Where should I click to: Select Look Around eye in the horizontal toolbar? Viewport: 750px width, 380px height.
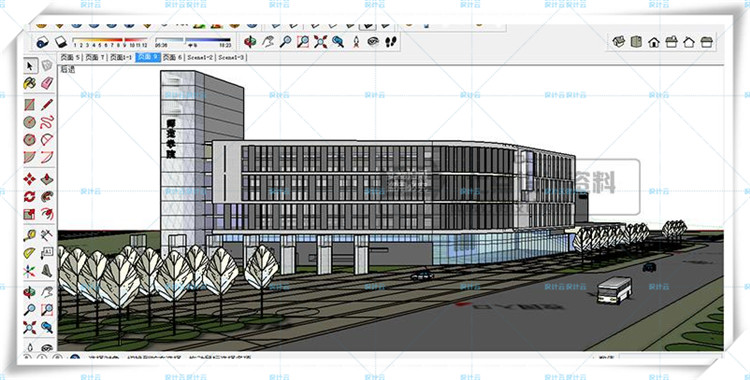click(x=373, y=42)
